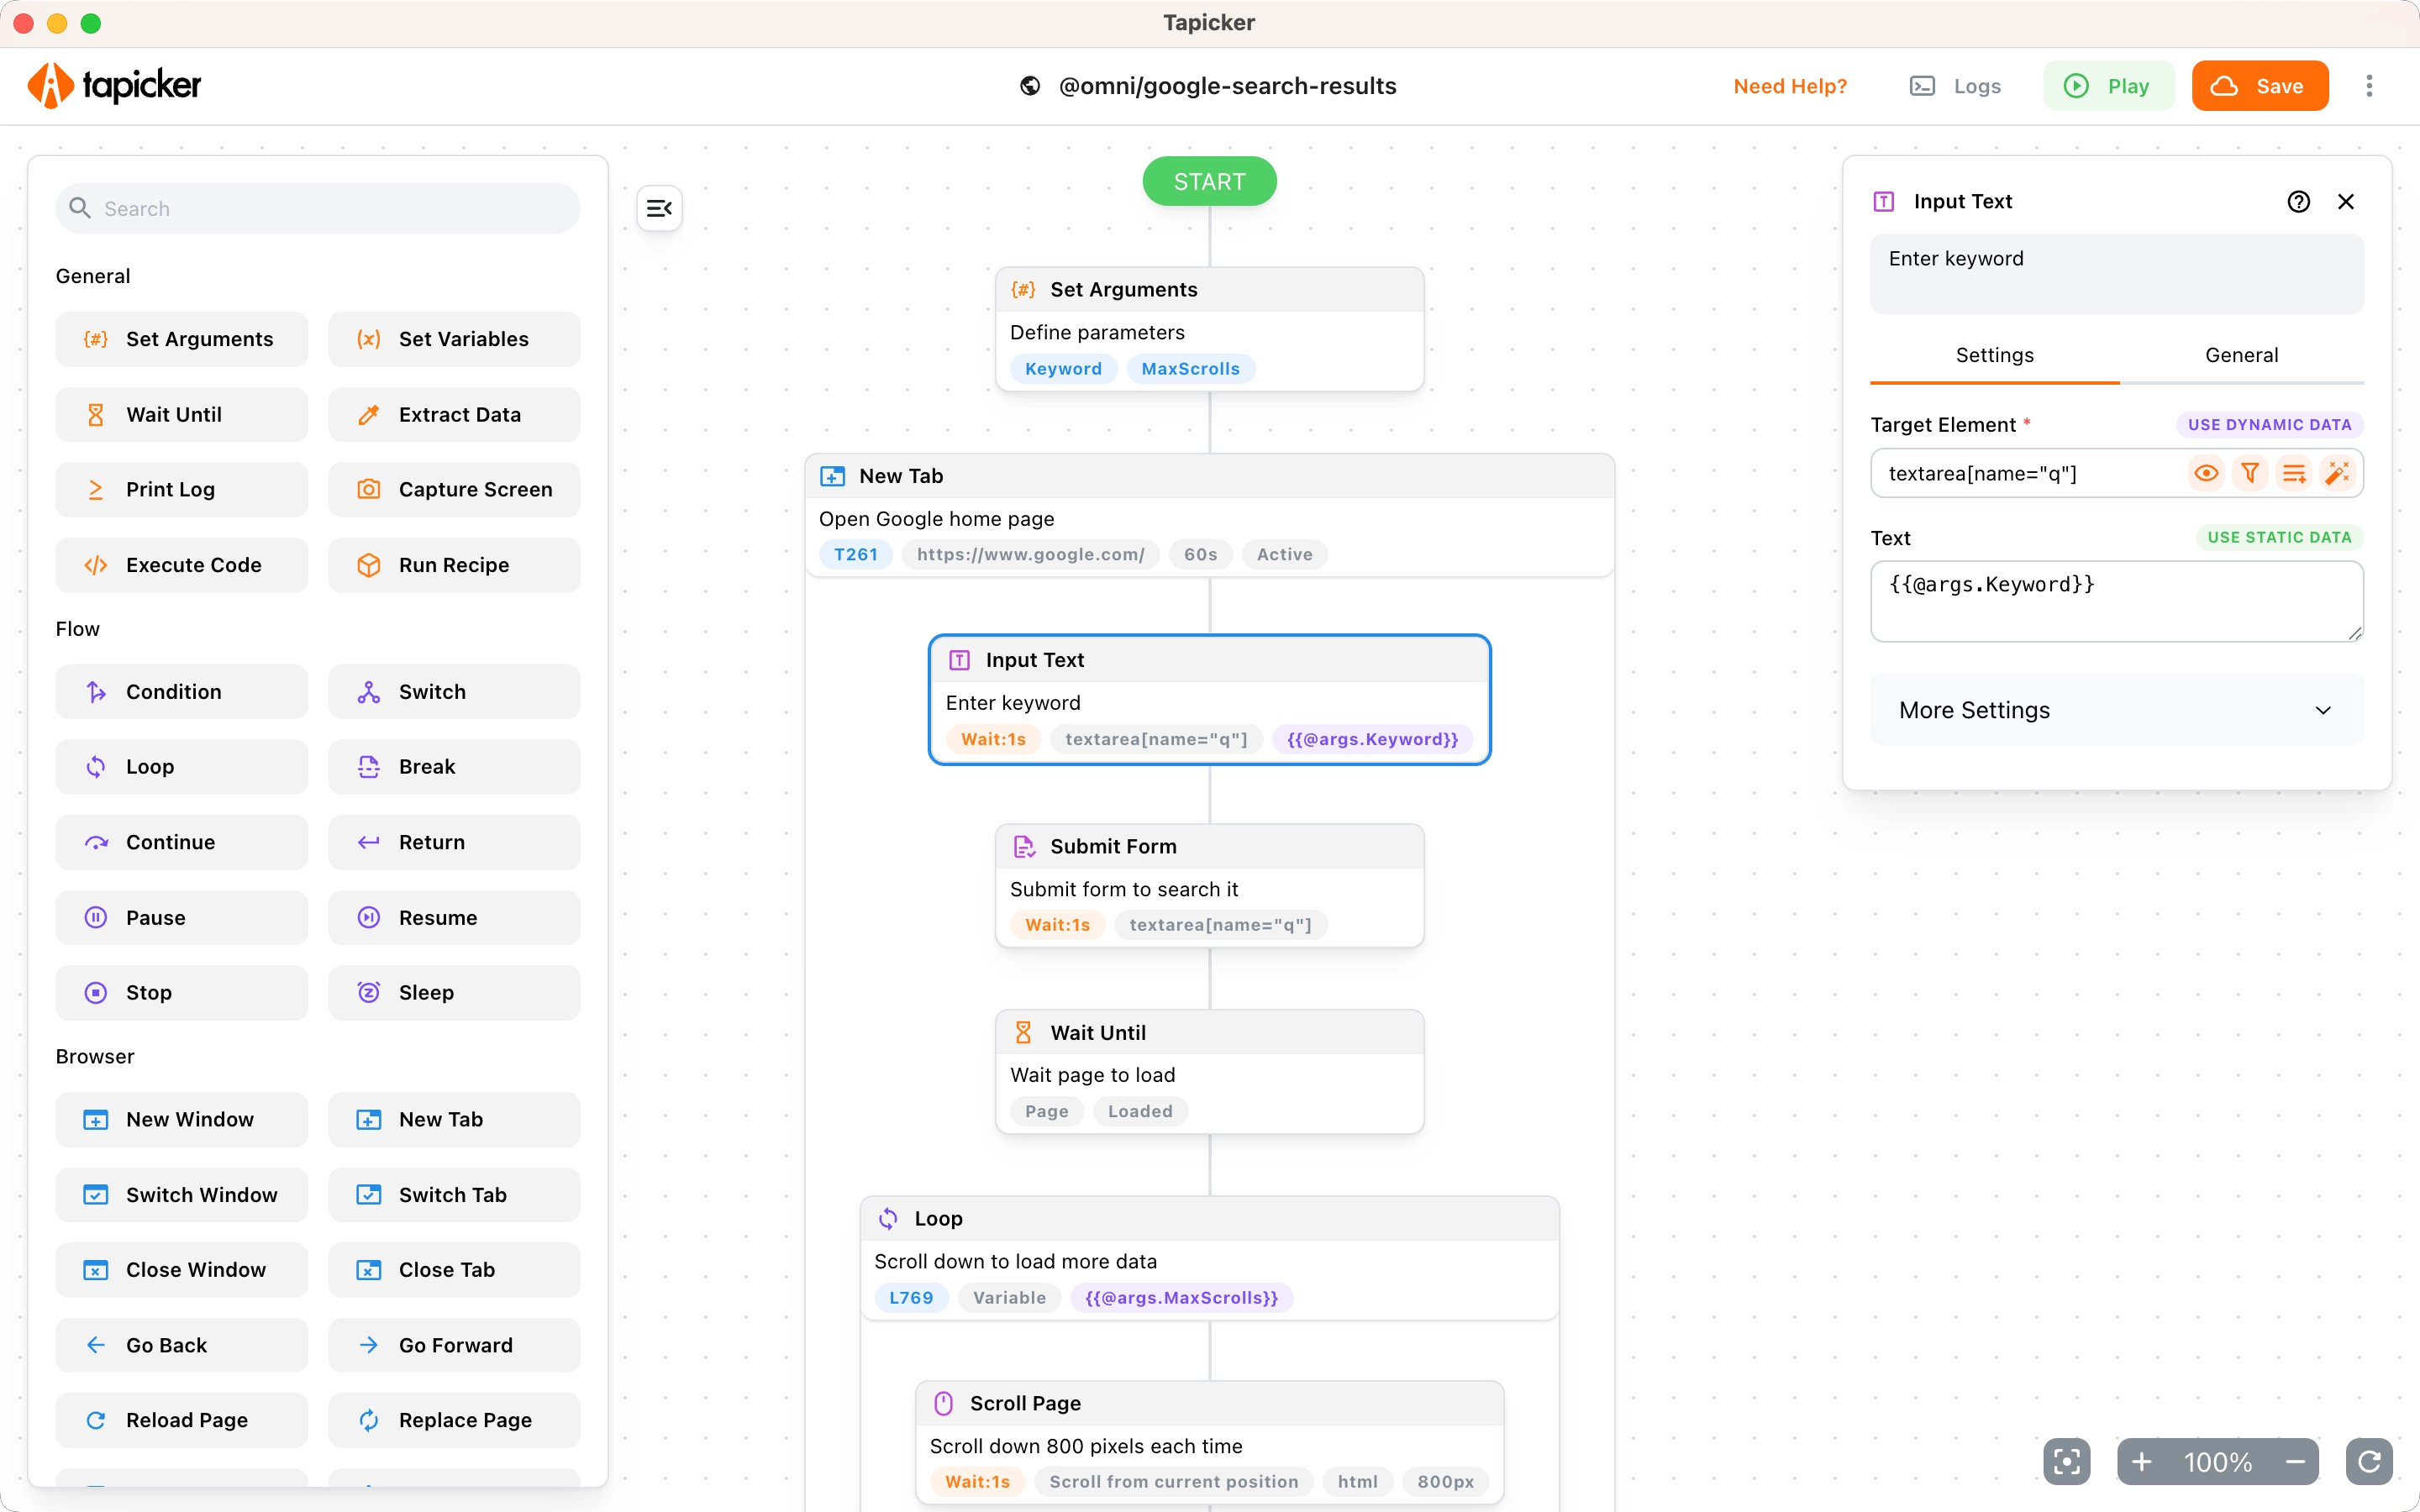Select the Scroll Page node

point(1209,1442)
